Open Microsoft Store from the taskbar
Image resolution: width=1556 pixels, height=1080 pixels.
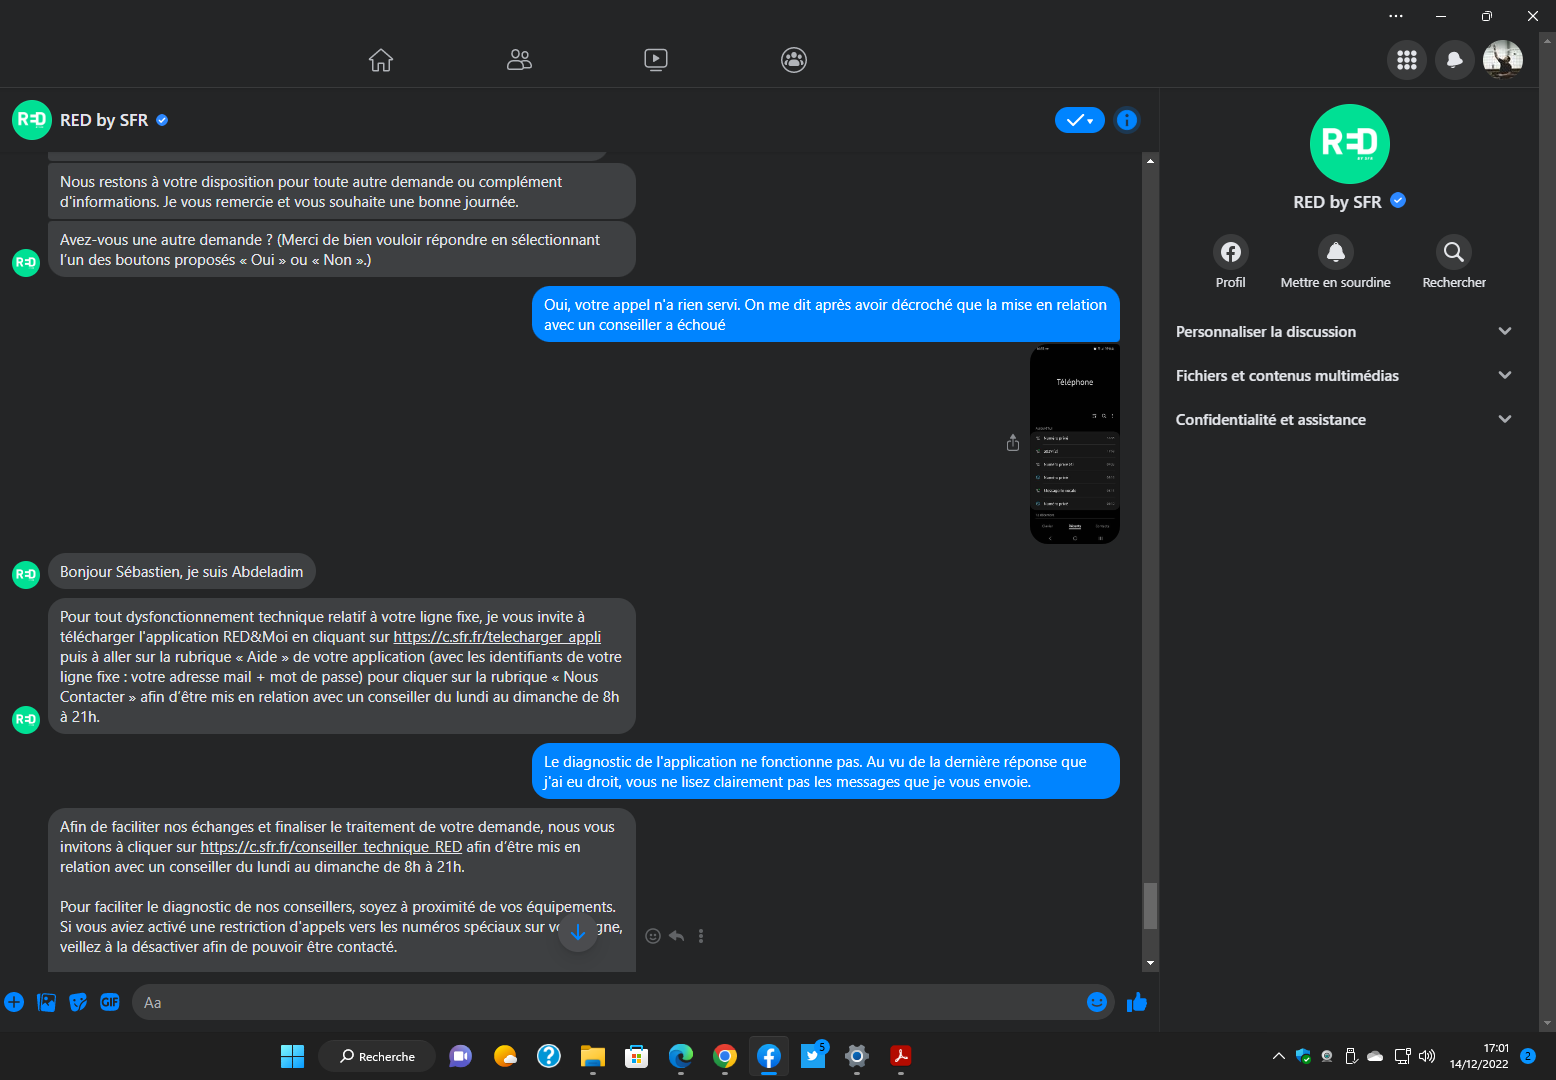(637, 1056)
